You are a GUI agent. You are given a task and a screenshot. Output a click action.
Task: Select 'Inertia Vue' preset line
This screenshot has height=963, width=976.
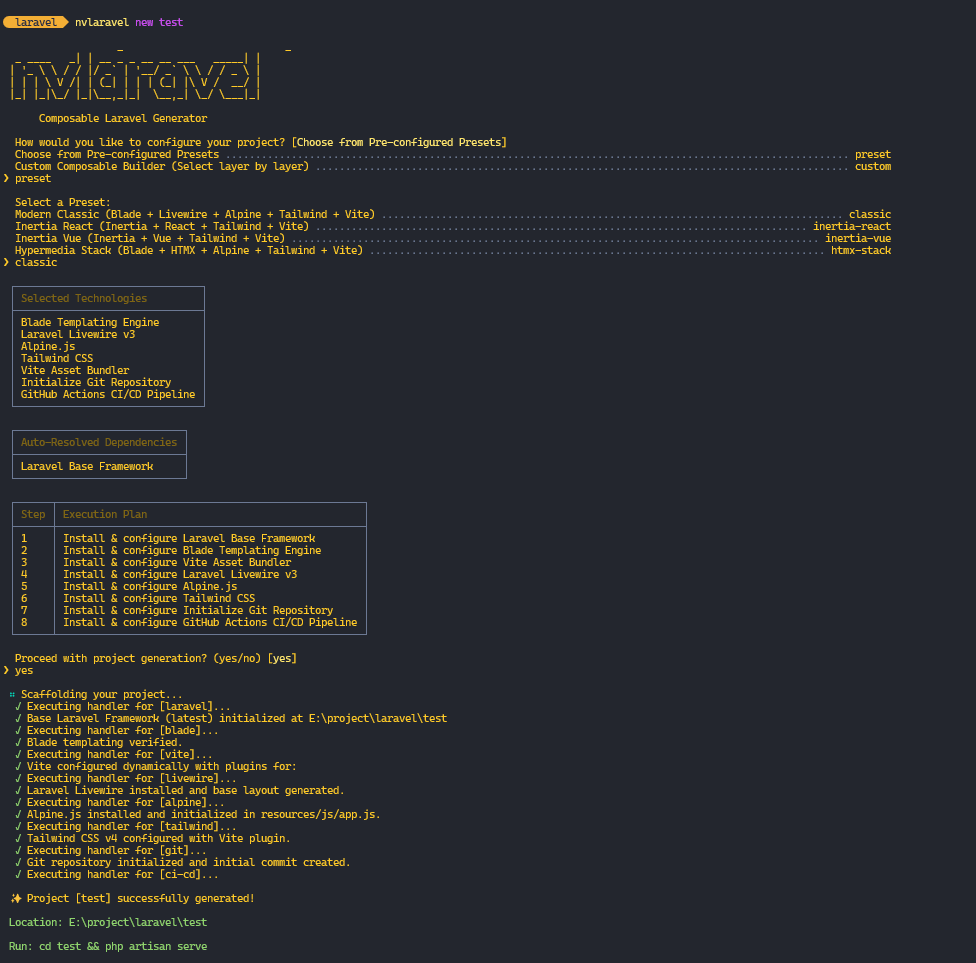click(x=453, y=238)
